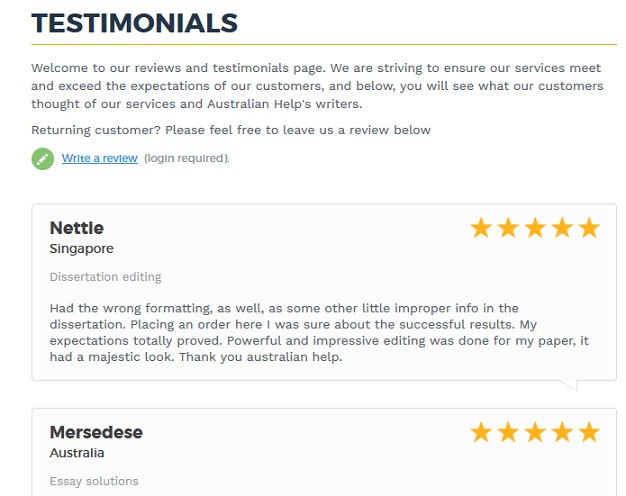Click the fifth star in Nettie's rating
The image size is (626, 496).
[x=589, y=228]
